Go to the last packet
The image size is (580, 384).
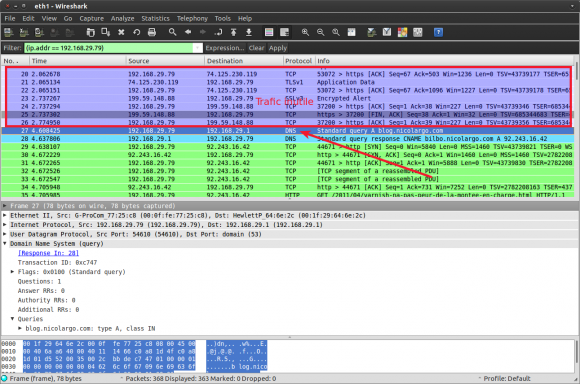[249, 33]
